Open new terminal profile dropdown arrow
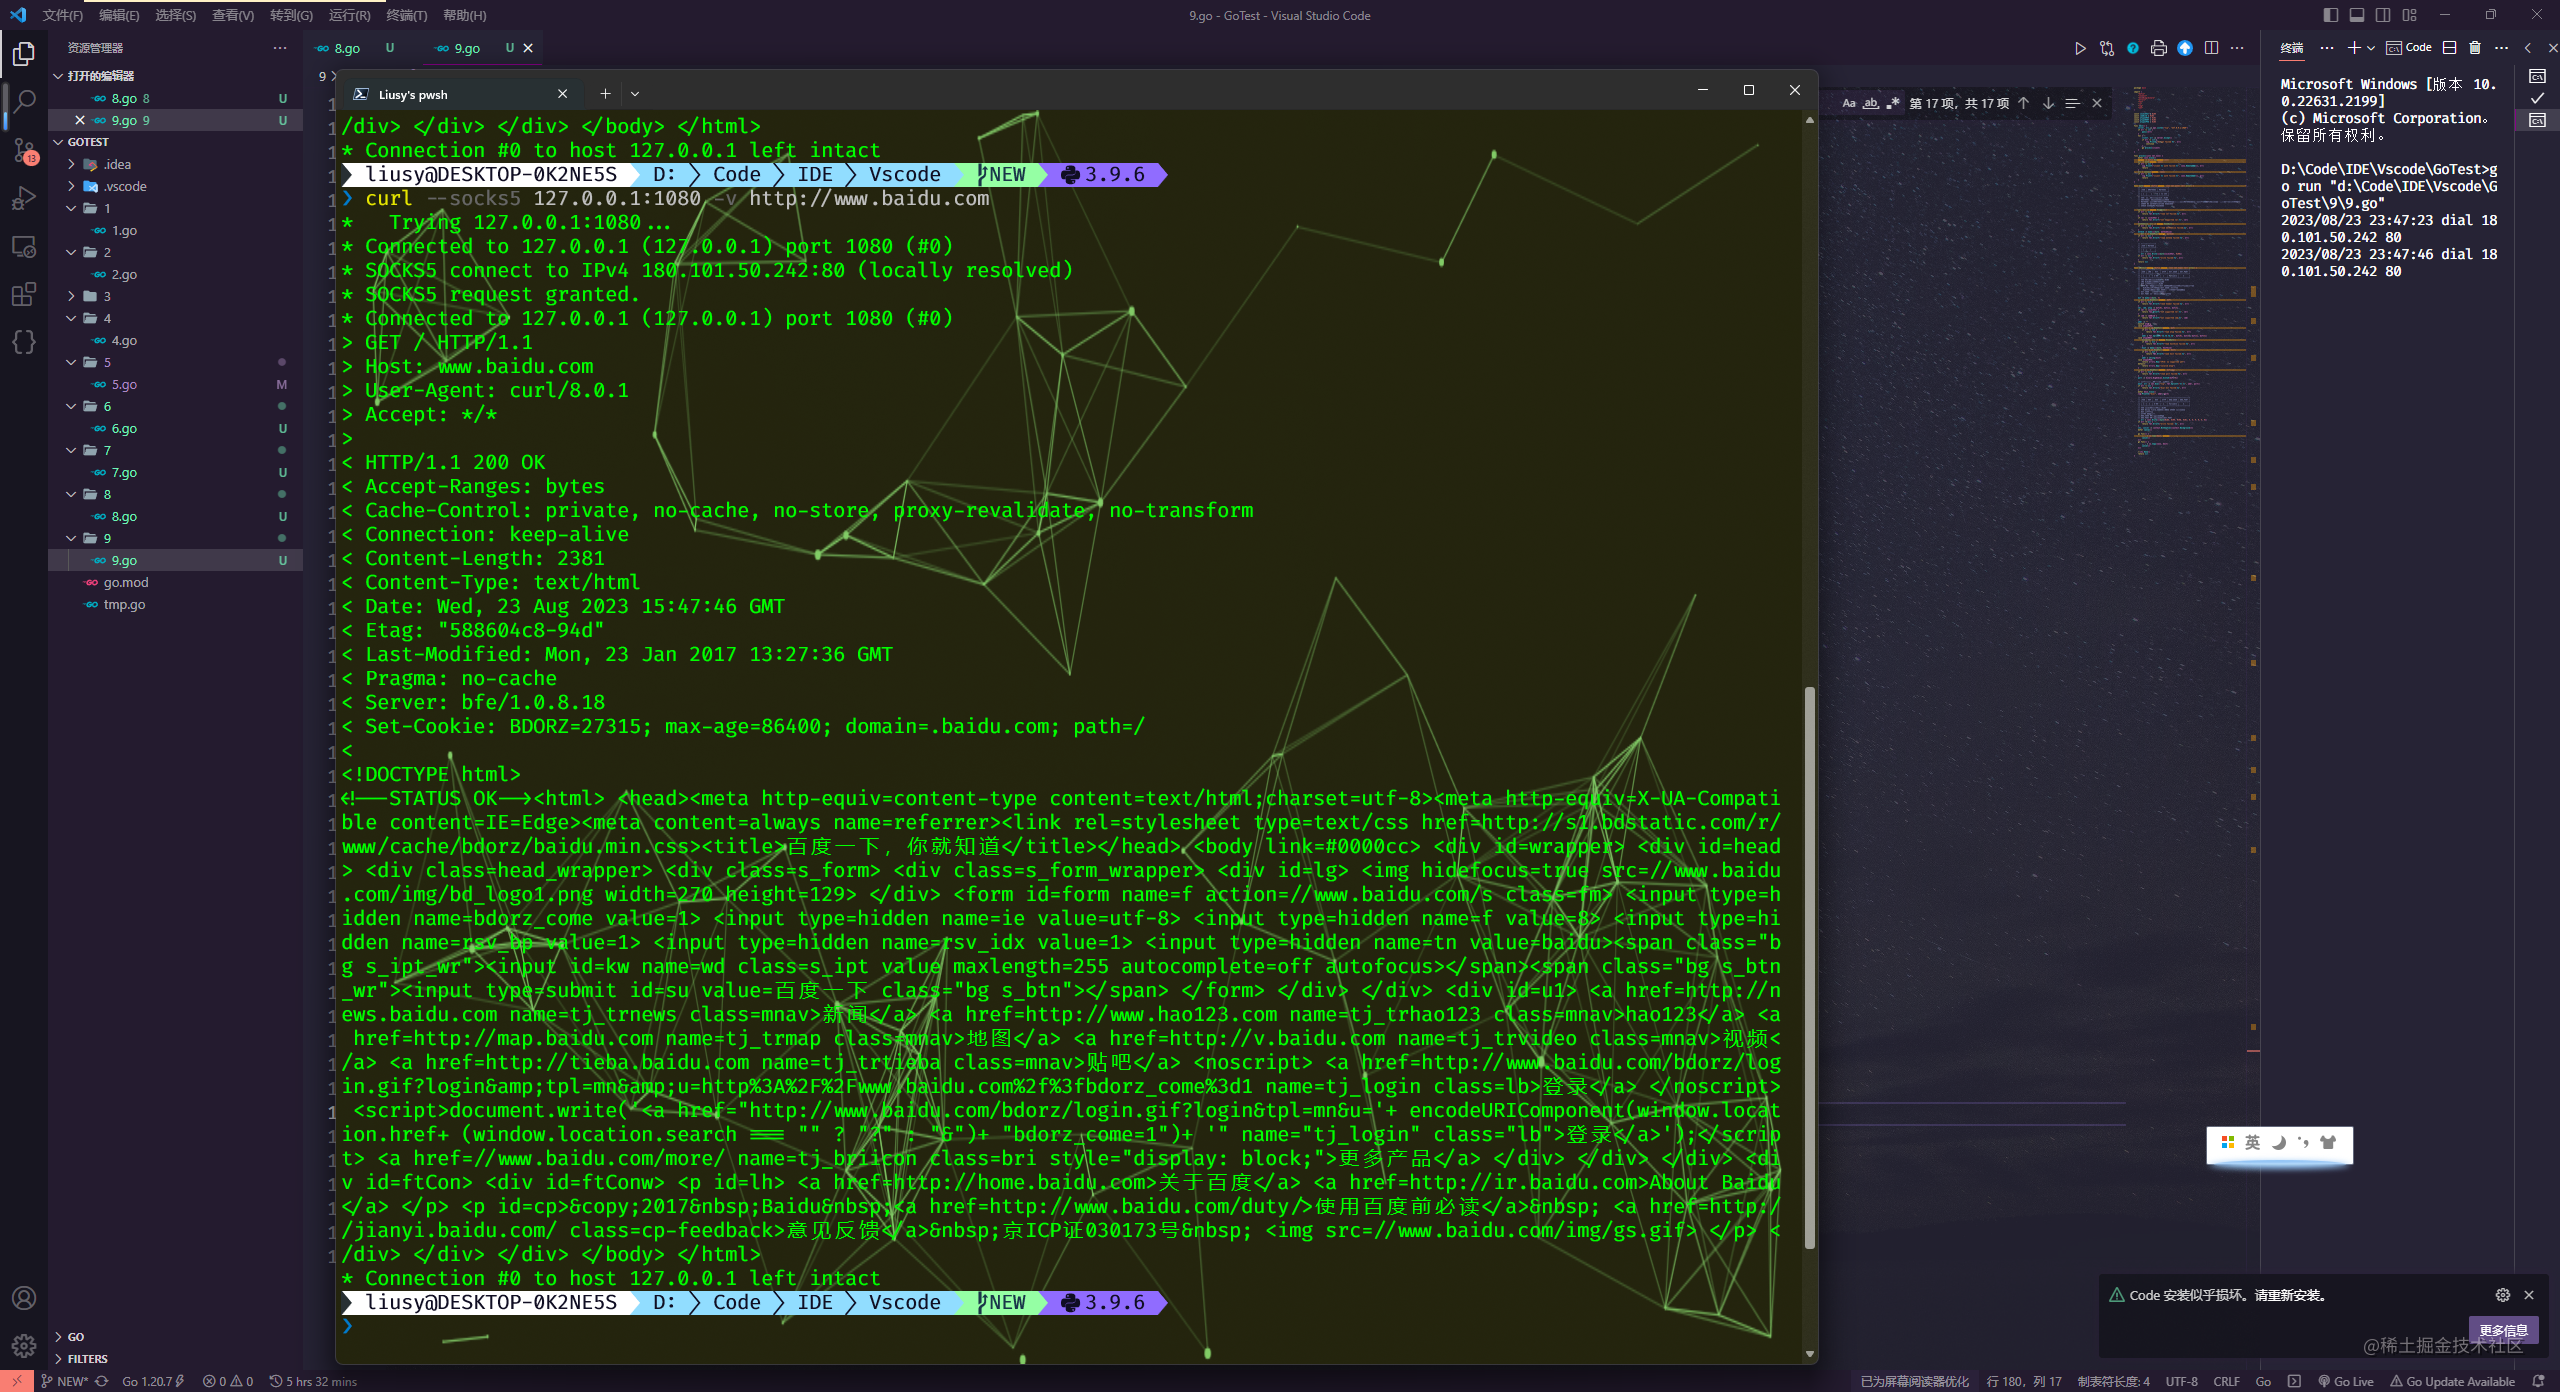Image resolution: width=2560 pixels, height=1392 pixels. coord(2371,48)
